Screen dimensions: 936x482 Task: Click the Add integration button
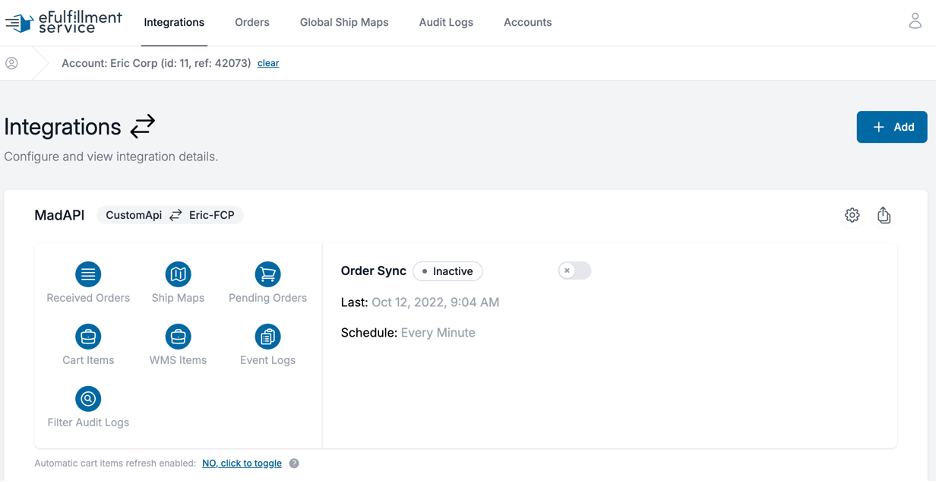coord(892,127)
